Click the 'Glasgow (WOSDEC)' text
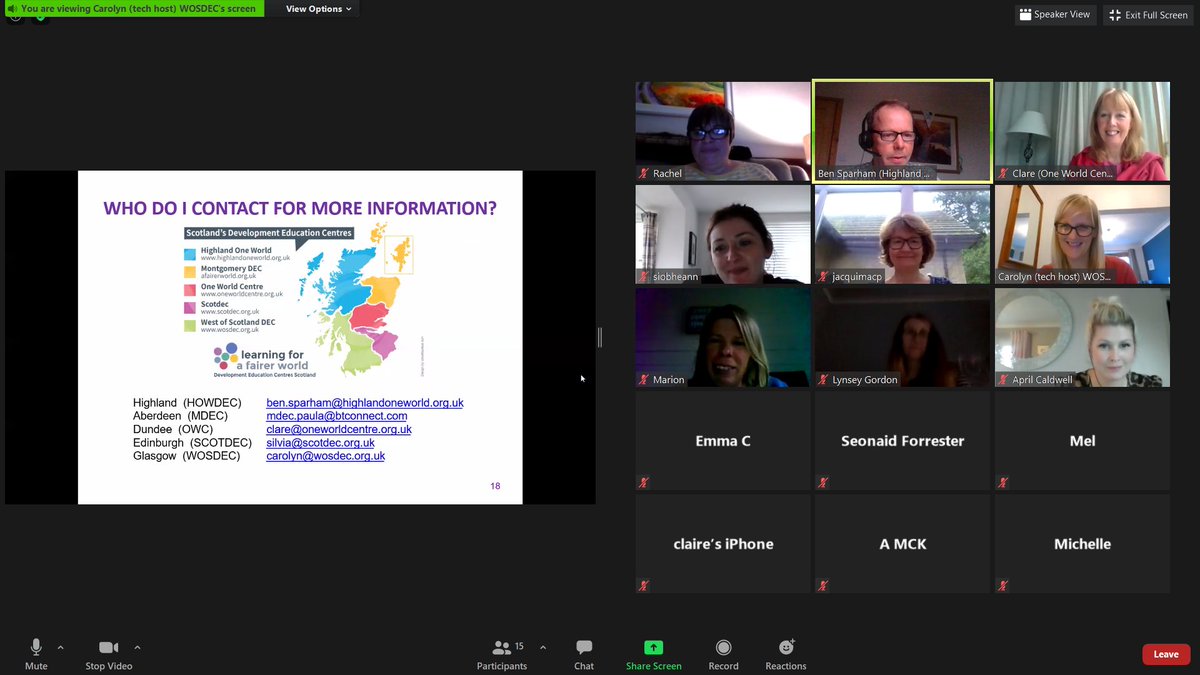Screen dimensions: 1200x675 pos(187,455)
